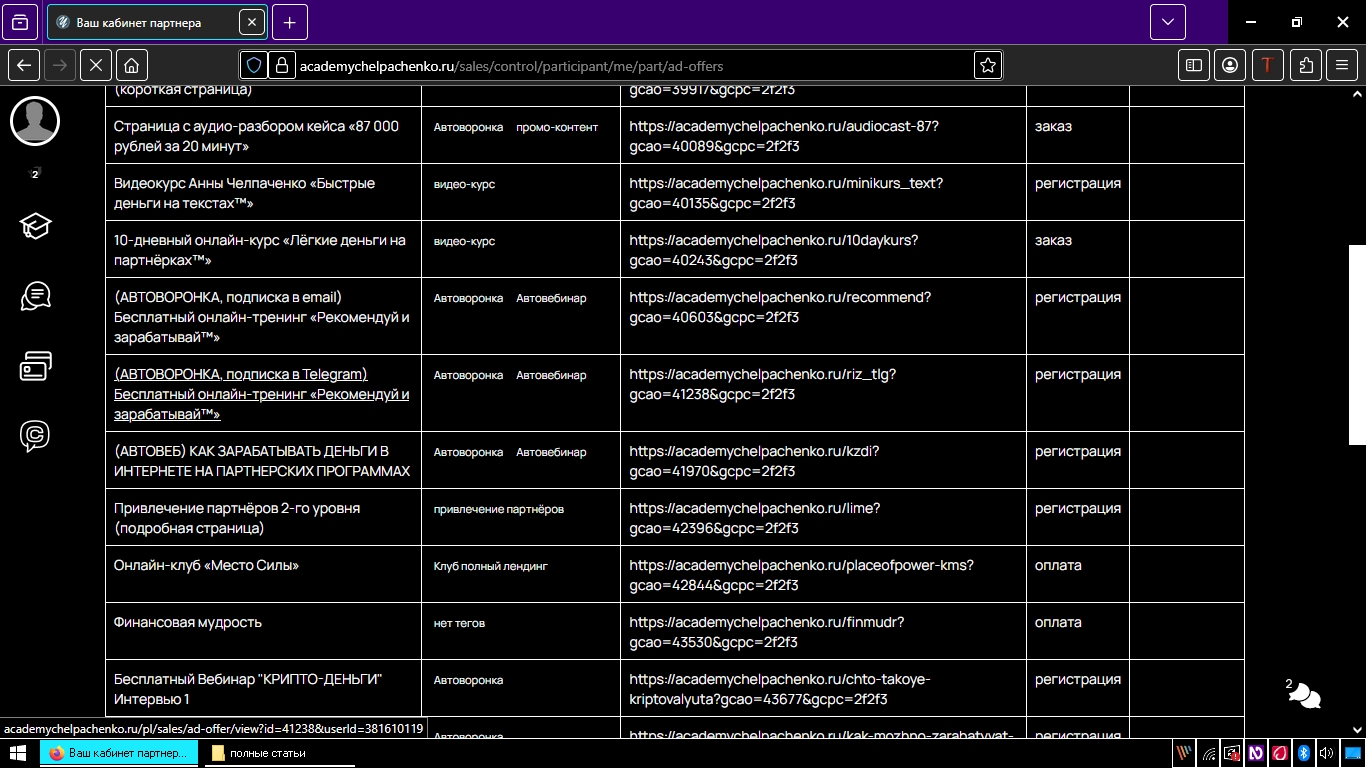Click 'заказ' in the 10-дневный онлайн-курс row

pyautogui.click(x=1053, y=240)
